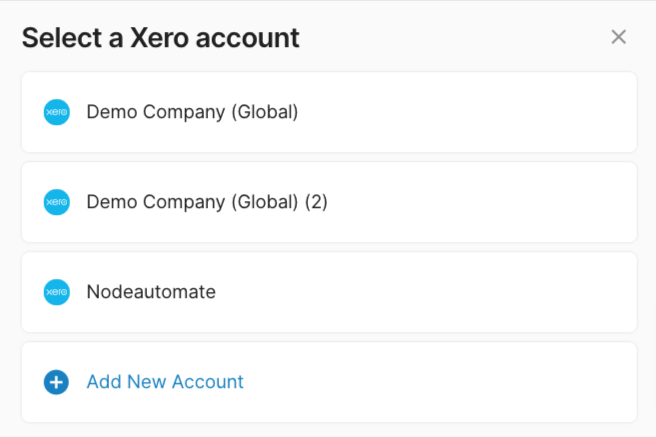This screenshot has height=437, width=656.
Task: Click the Xero logo beside Nodeautomate
Action: click(x=57, y=292)
